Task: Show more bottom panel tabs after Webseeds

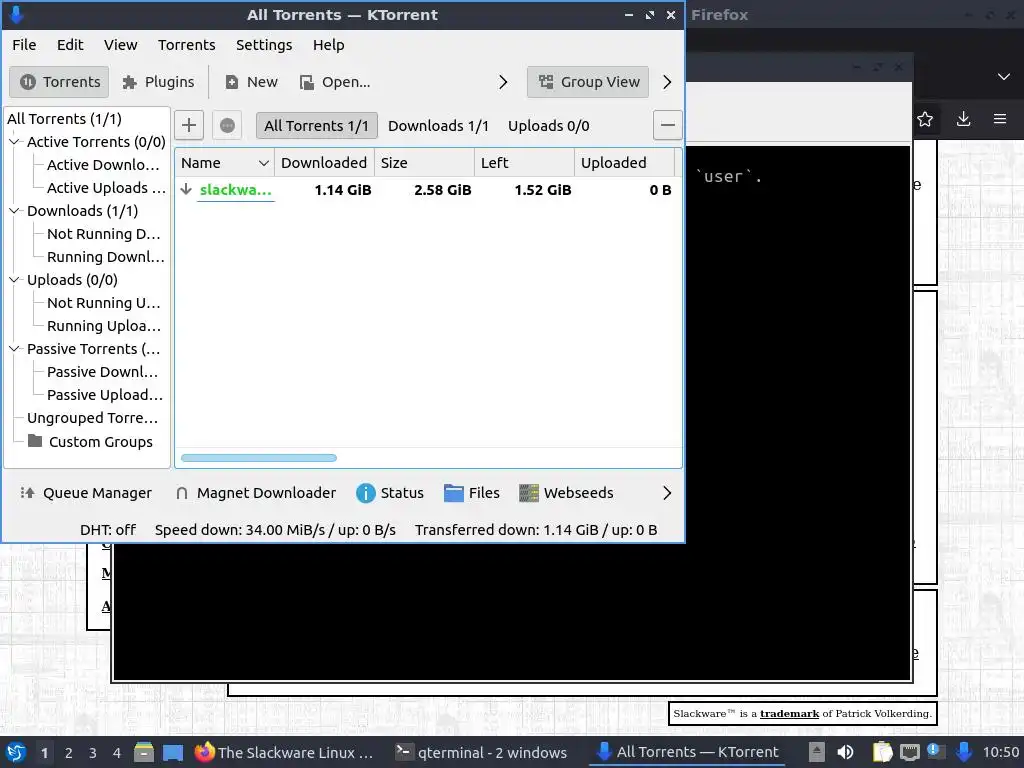Action: [x=667, y=493]
